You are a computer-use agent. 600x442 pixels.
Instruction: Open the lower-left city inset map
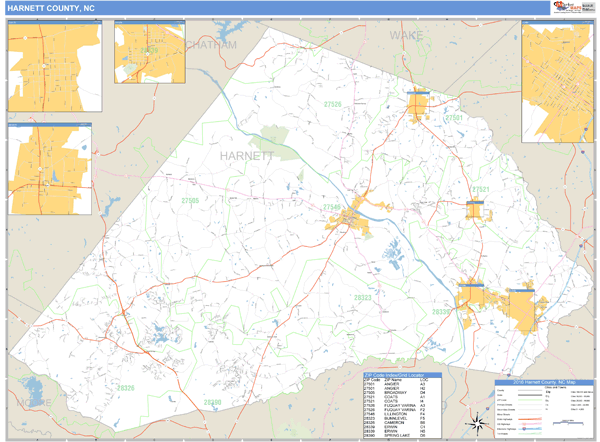pyautogui.click(x=48, y=170)
